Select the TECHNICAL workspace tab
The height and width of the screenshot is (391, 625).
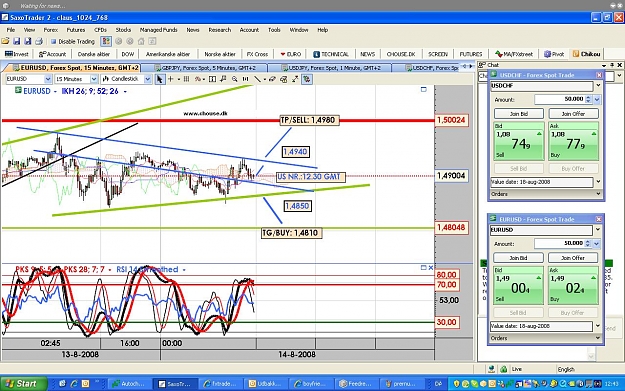331,54
